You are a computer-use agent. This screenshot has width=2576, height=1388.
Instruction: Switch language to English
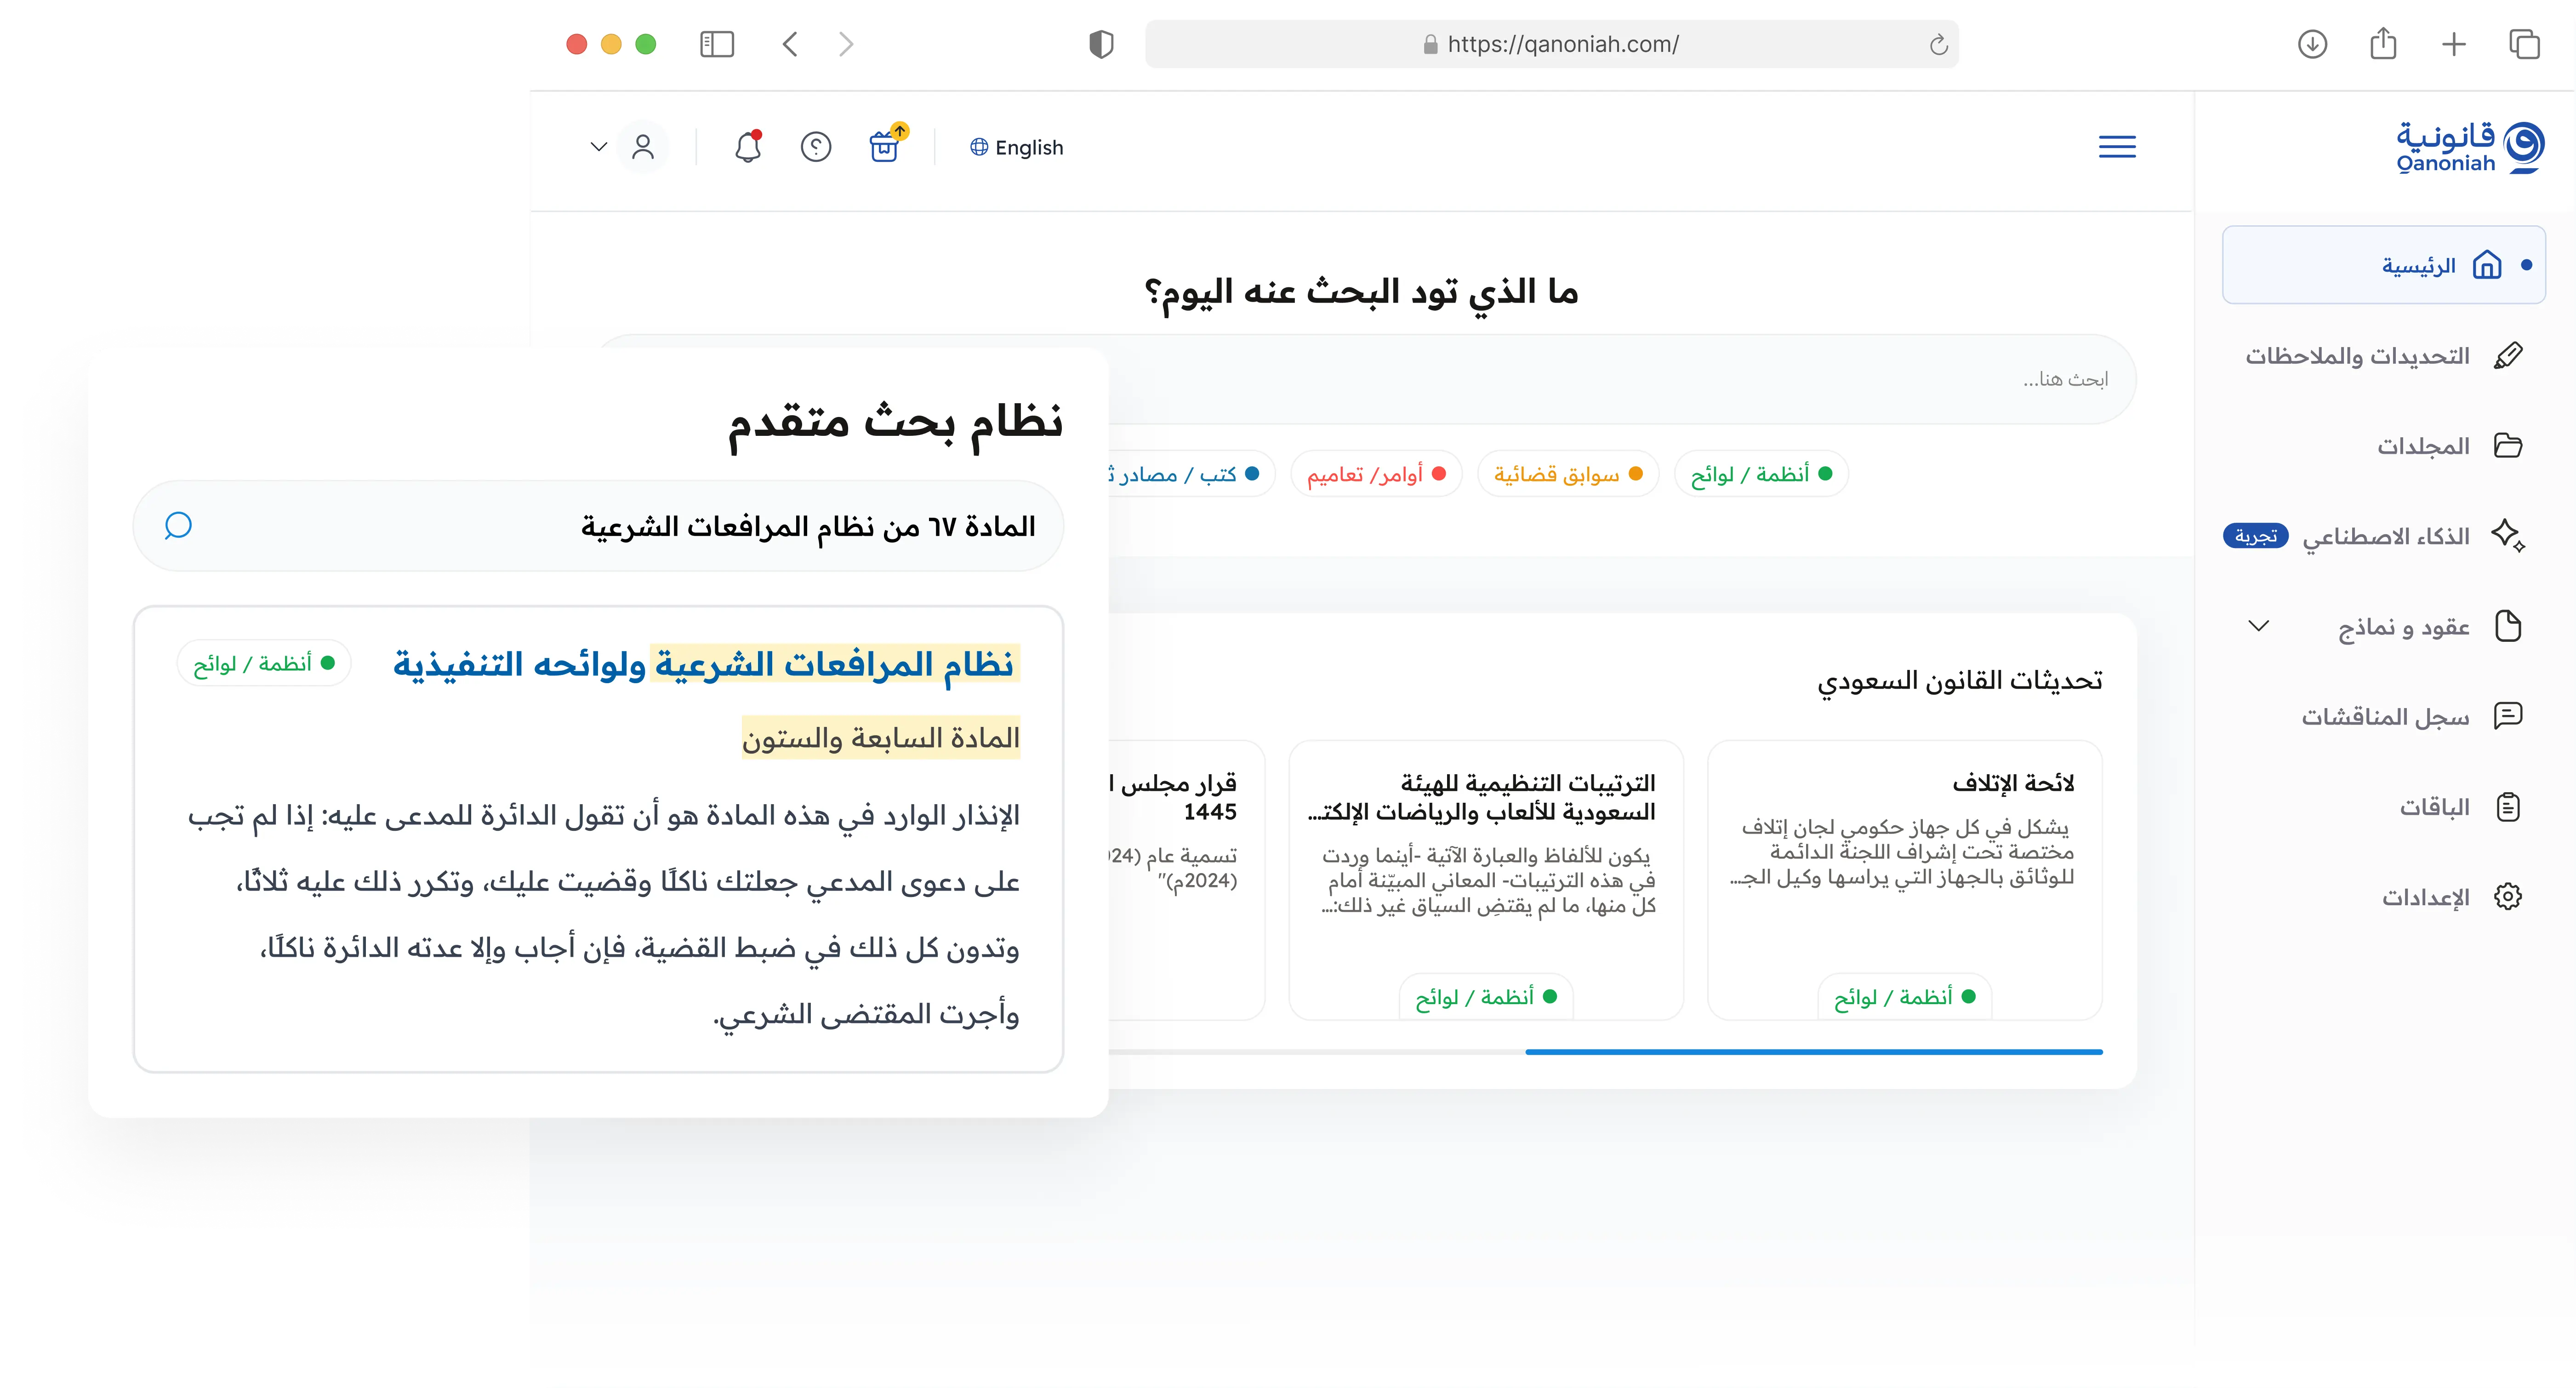(1016, 147)
